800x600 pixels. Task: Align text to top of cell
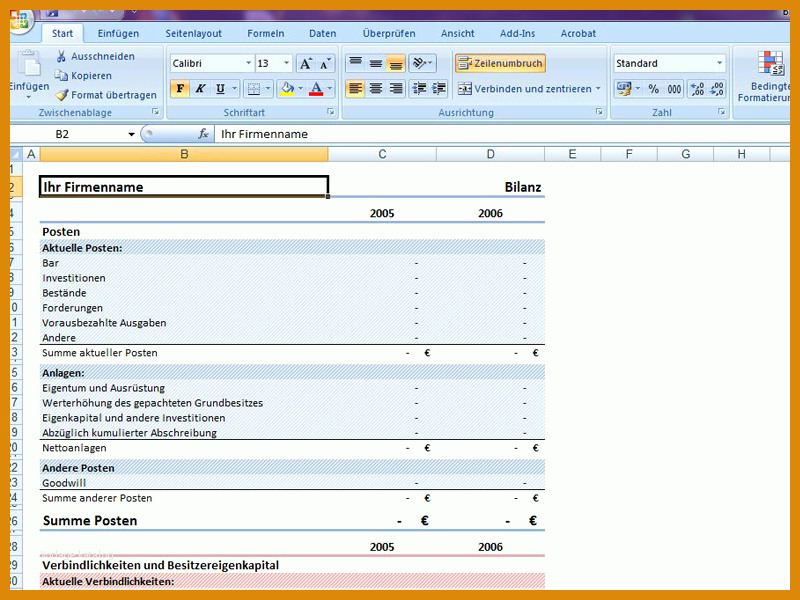pos(356,63)
